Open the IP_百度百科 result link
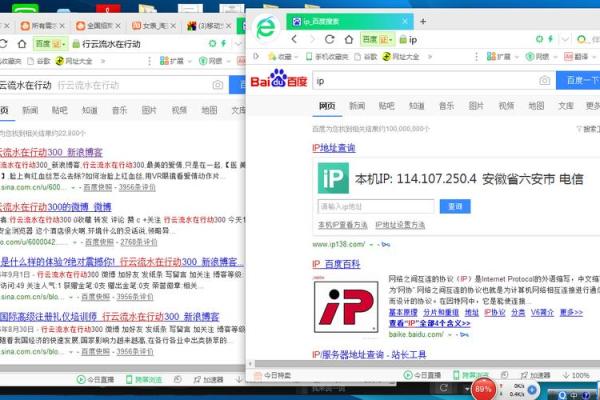This screenshot has height=400, width=600. 336,264
